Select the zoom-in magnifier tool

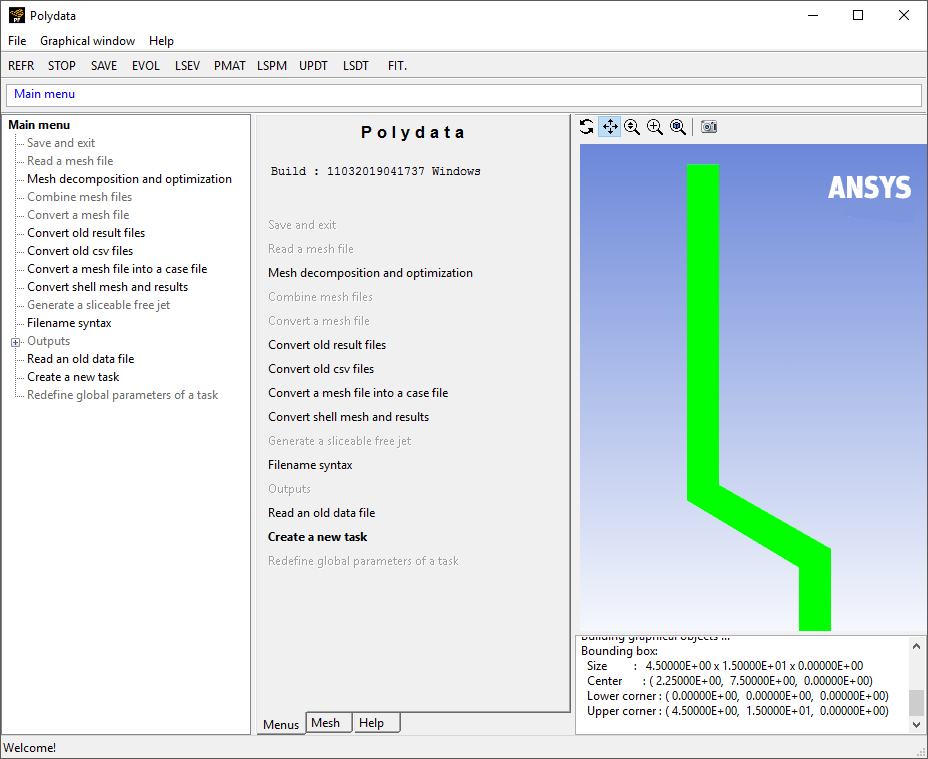[x=655, y=126]
